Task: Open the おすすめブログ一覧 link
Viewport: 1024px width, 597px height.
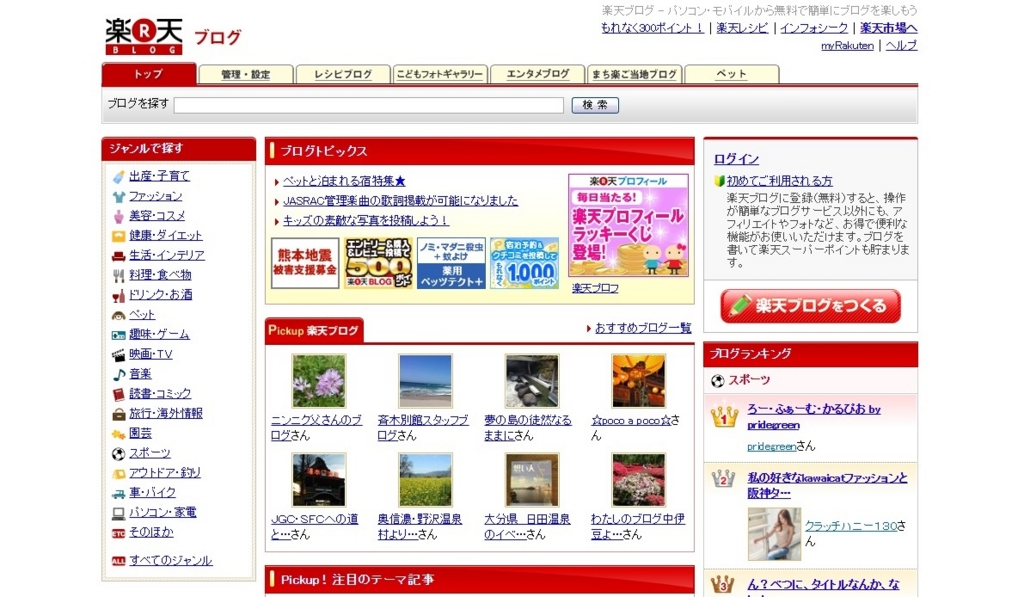Action: click(x=643, y=328)
